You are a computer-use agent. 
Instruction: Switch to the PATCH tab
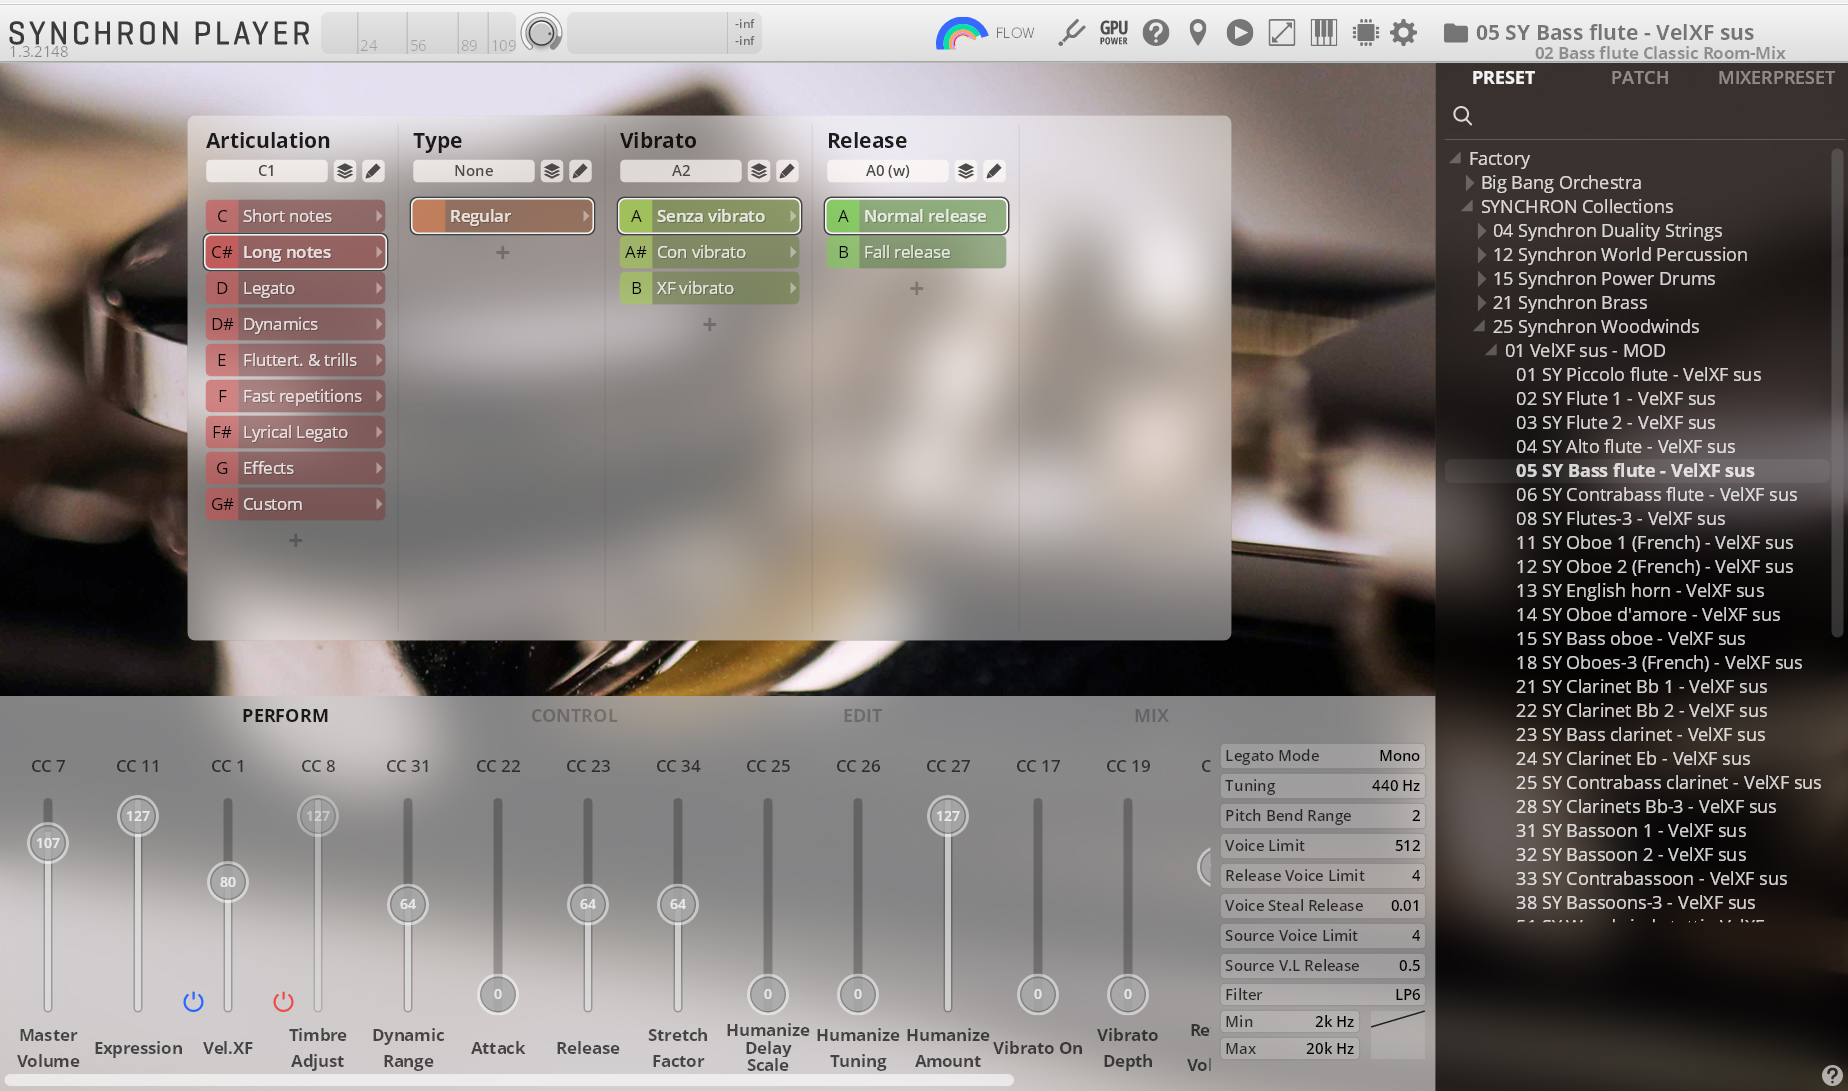tap(1639, 78)
